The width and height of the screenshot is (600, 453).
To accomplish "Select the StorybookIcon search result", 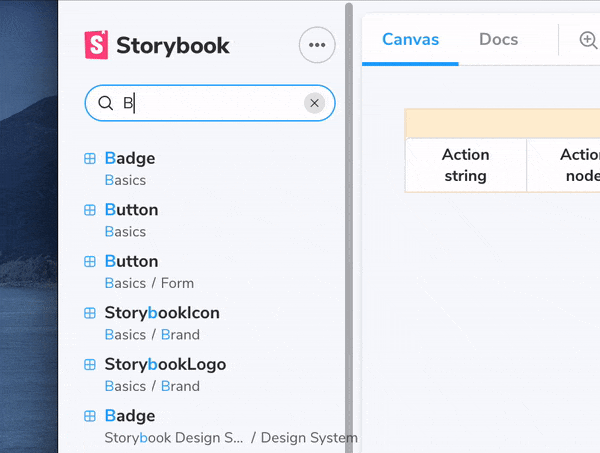I will [x=162, y=313].
